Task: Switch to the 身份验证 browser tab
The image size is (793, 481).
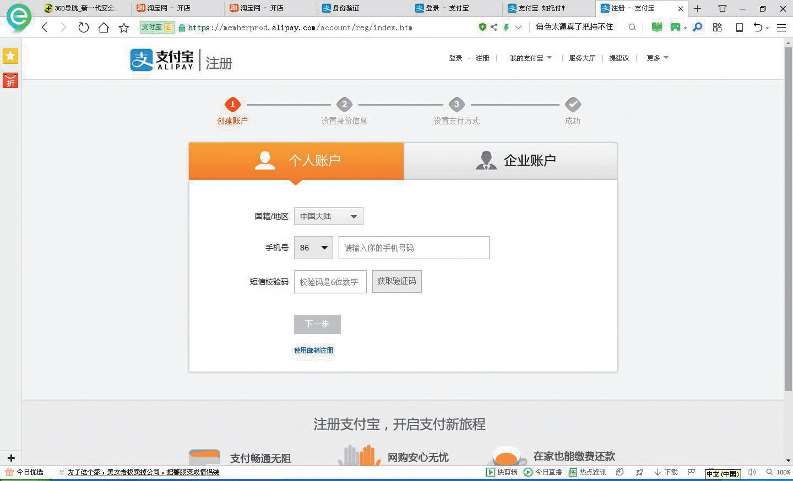Action: pos(363,8)
